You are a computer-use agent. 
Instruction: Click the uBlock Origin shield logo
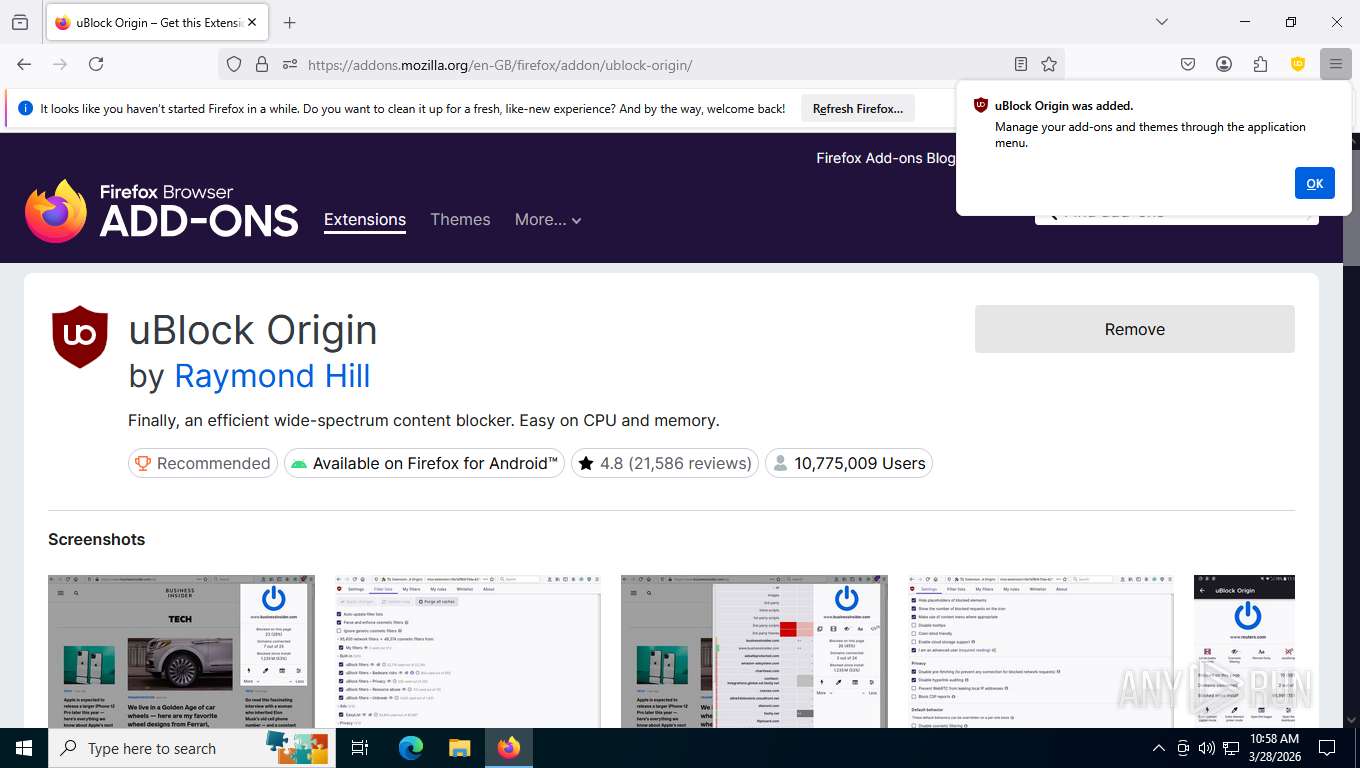click(80, 337)
